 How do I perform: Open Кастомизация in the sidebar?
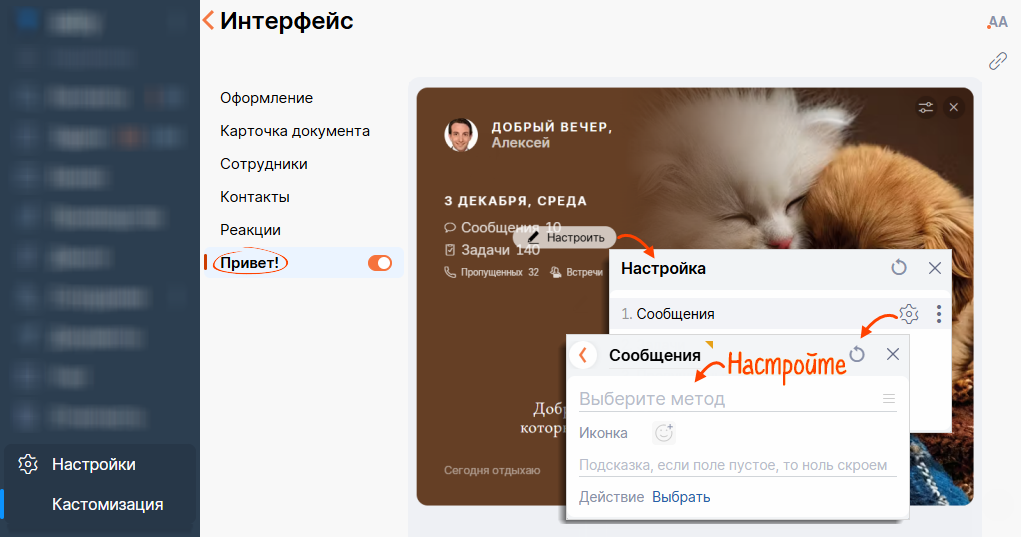click(x=107, y=504)
